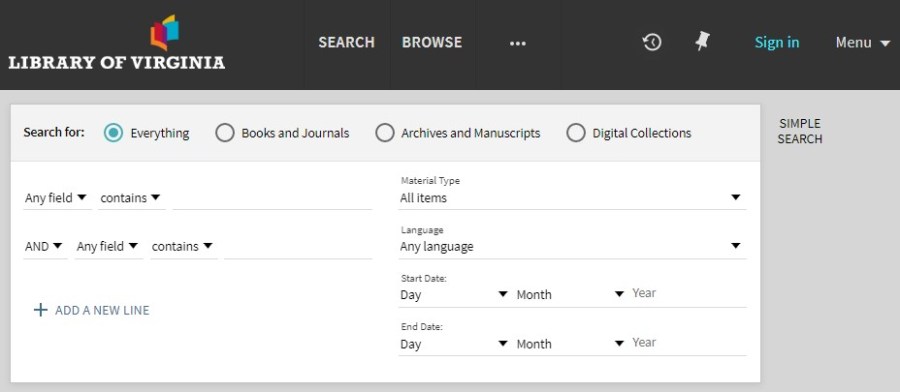
Task: Switch to SIMPLE SEARCH
Action: 800,131
